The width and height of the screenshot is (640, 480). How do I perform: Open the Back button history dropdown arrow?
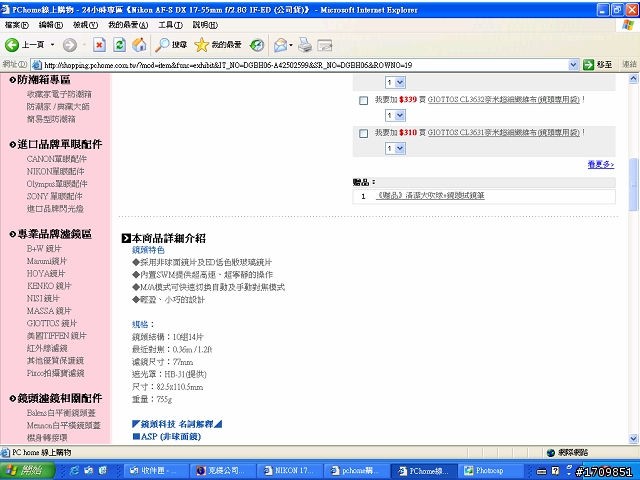point(52,45)
